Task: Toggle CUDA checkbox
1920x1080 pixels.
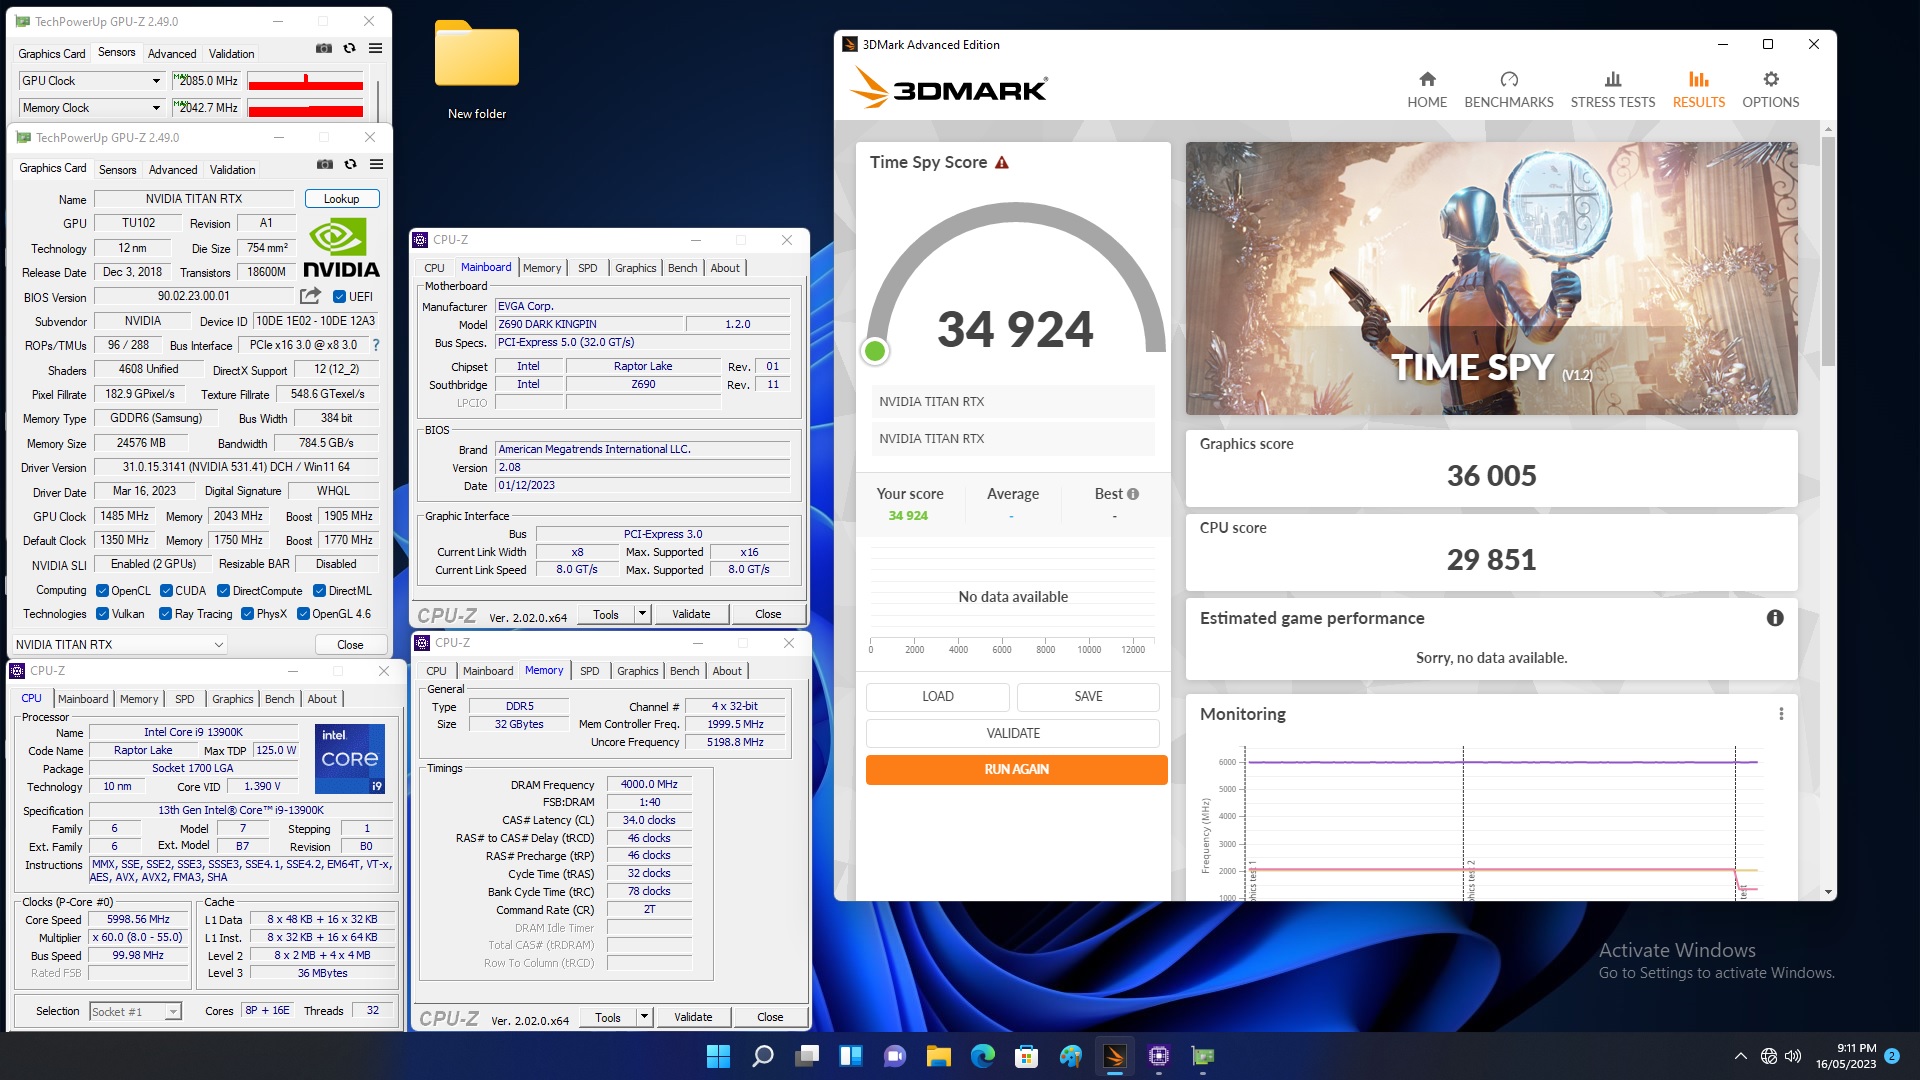Action: tap(166, 591)
